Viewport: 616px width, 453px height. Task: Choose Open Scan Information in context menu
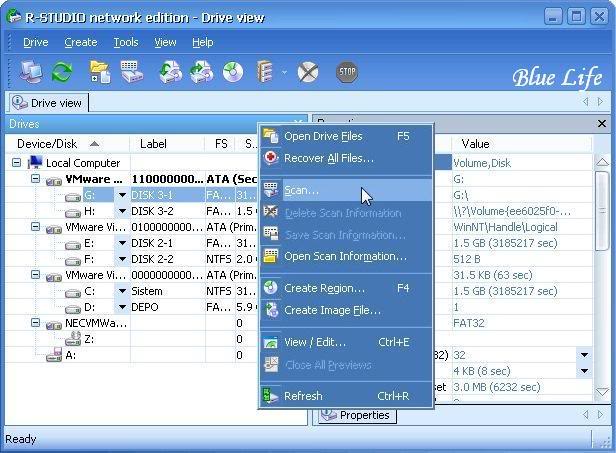pyautogui.click(x=346, y=257)
